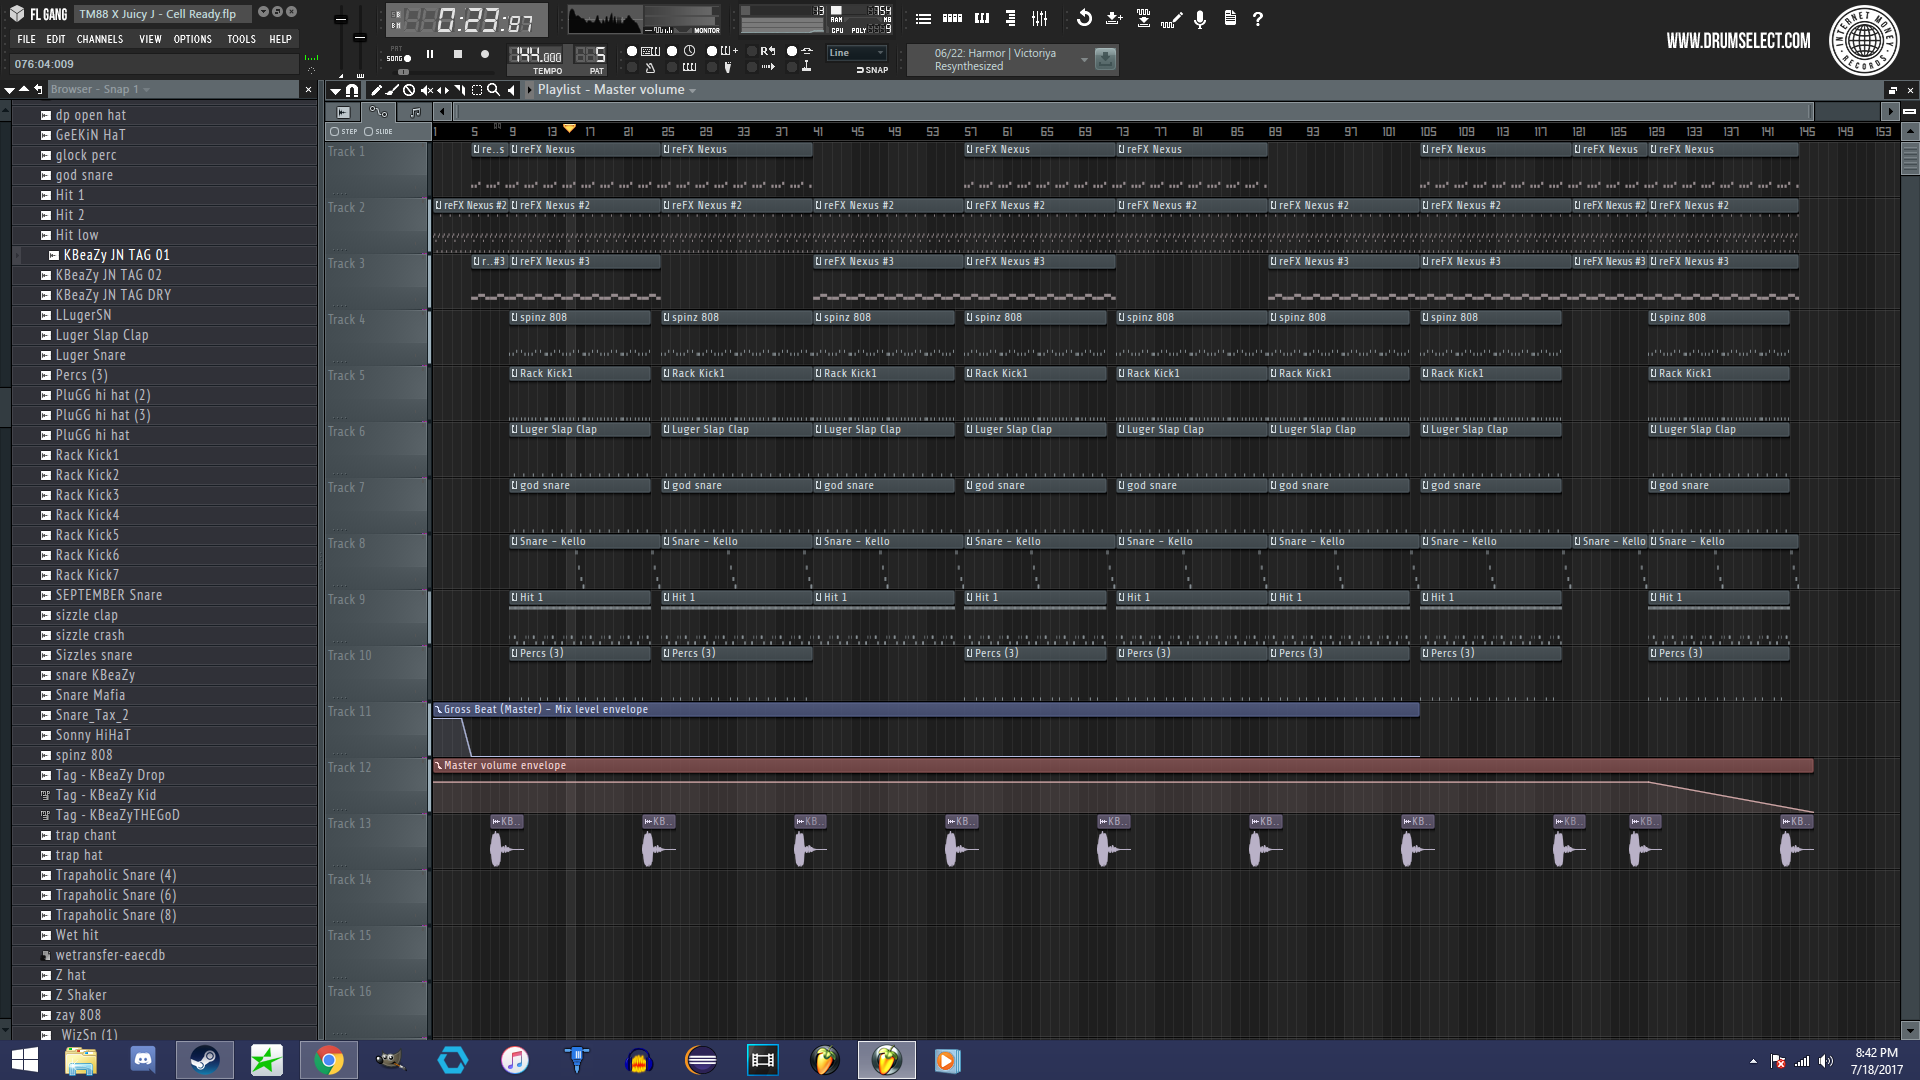Open the Step sequencer view
The image size is (1920, 1080).
tap(952, 18)
